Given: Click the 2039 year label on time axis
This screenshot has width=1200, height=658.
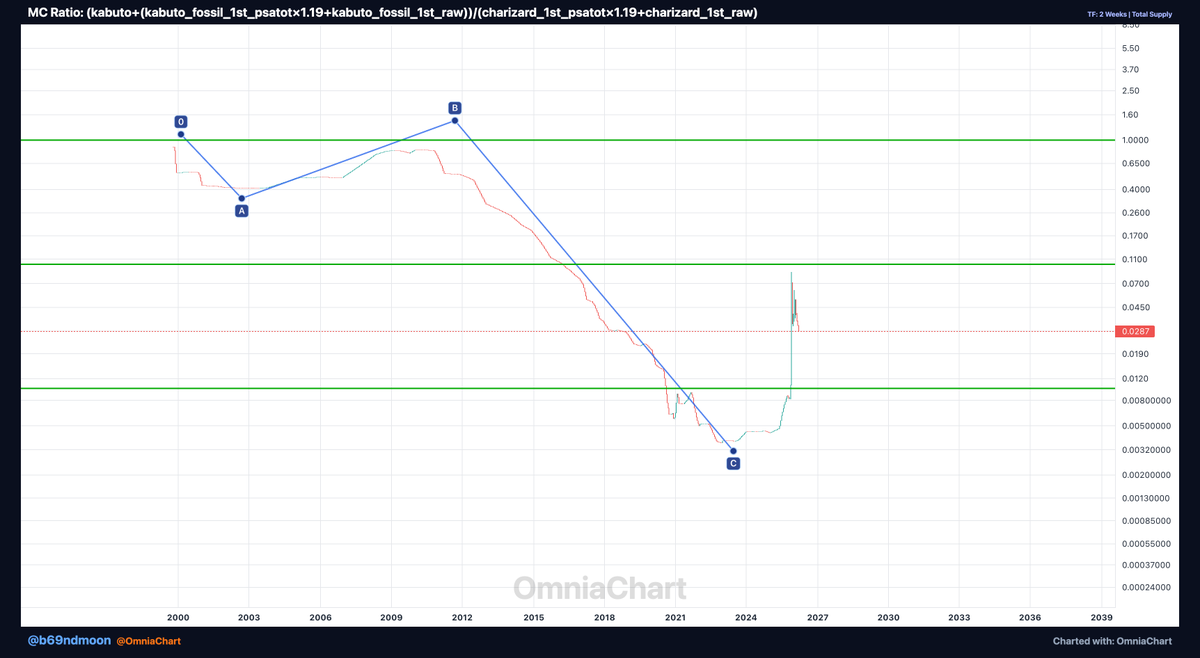Looking at the screenshot, I should pos(1102,619).
